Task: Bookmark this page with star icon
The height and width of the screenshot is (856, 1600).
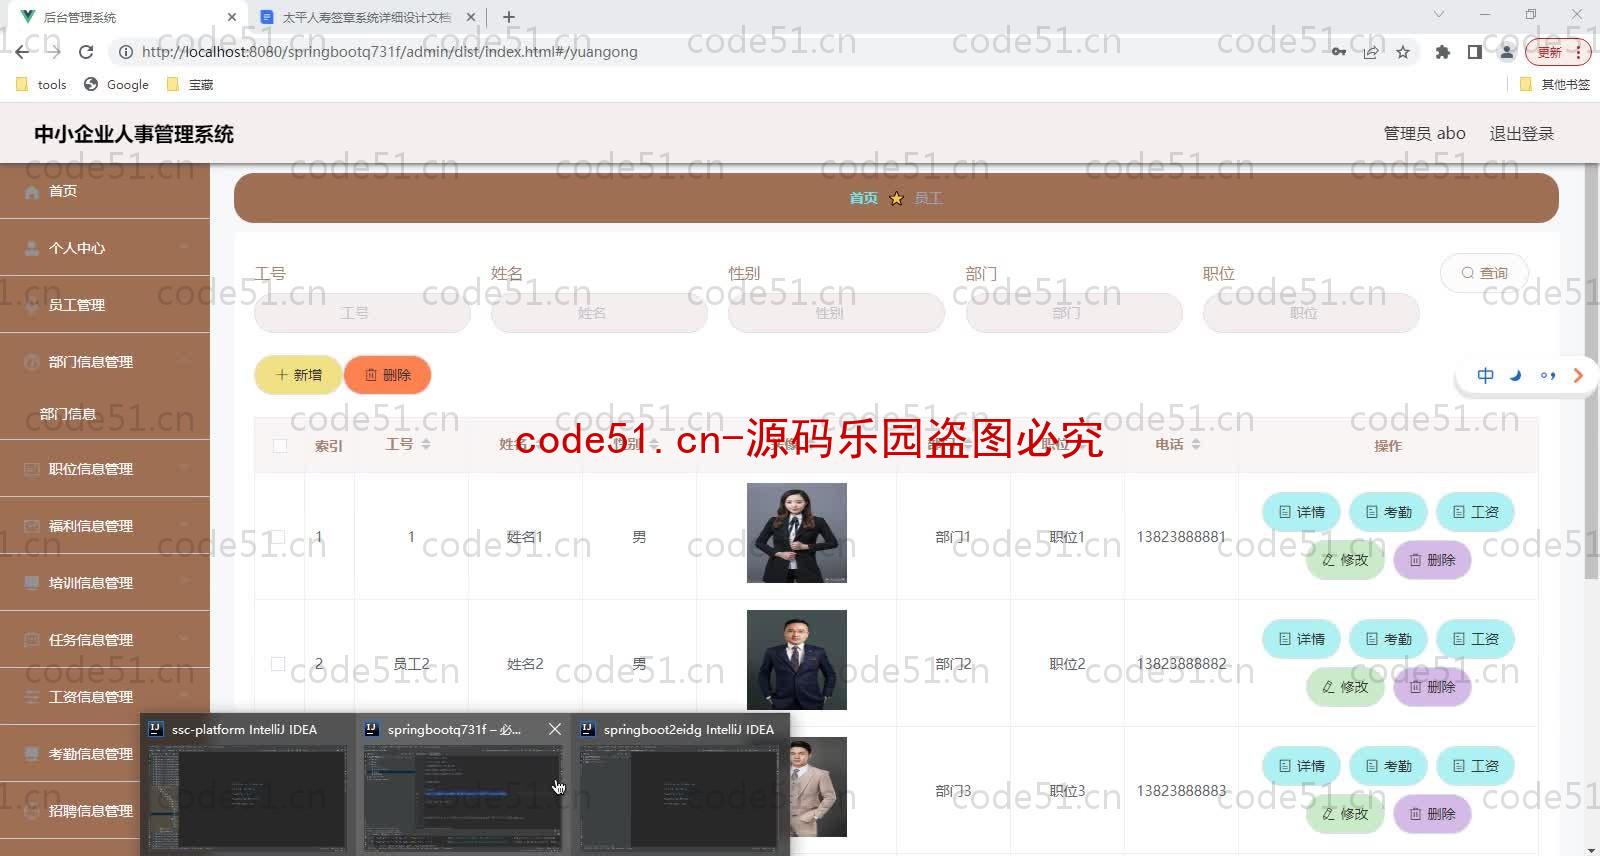Action: click(x=1403, y=52)
